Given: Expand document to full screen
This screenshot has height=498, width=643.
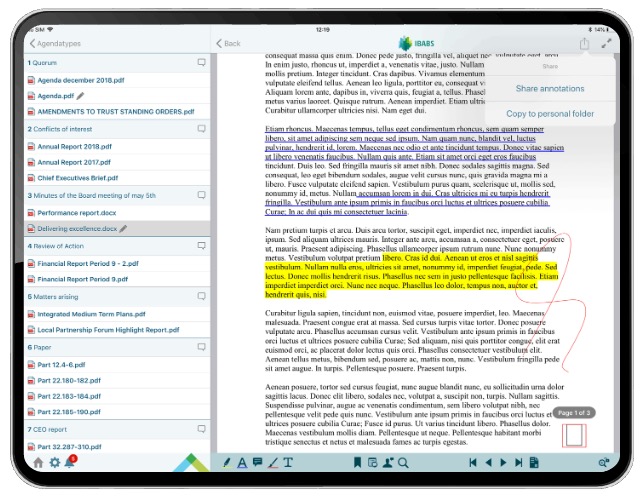Looking at the screenshot, I should (x=607, y=43).
